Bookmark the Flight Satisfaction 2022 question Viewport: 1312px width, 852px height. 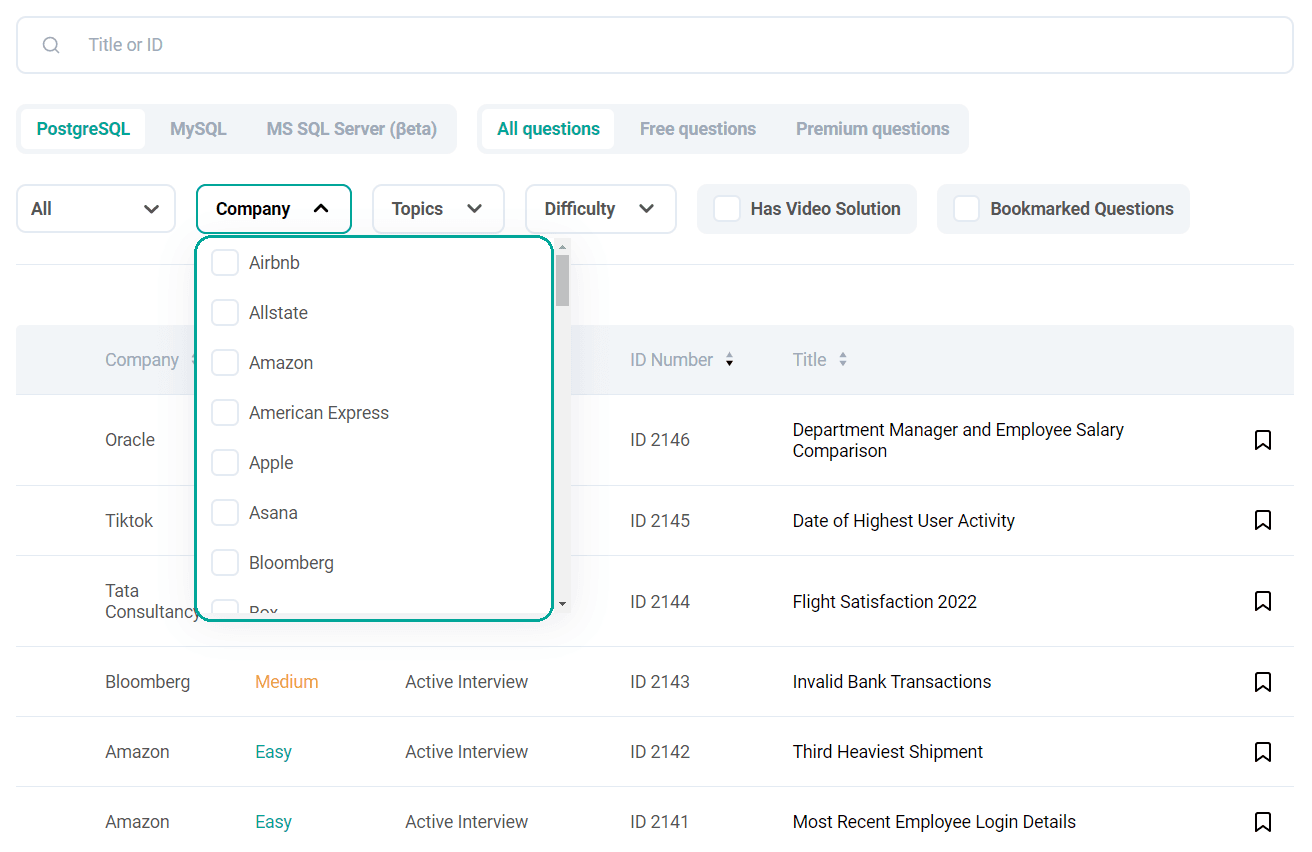click(1262, 601)
